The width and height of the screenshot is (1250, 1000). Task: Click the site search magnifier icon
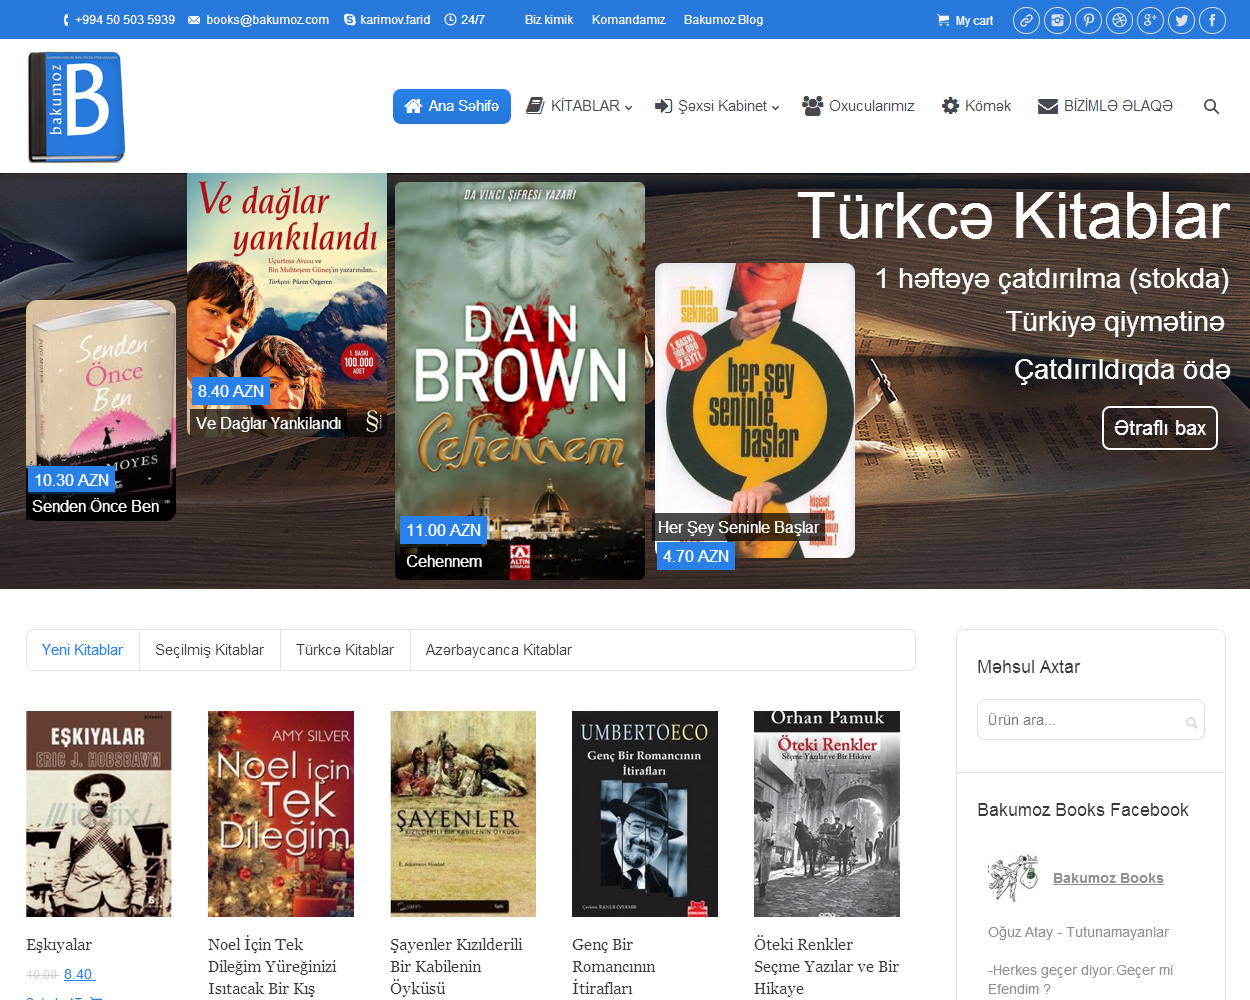[1211, 107]
